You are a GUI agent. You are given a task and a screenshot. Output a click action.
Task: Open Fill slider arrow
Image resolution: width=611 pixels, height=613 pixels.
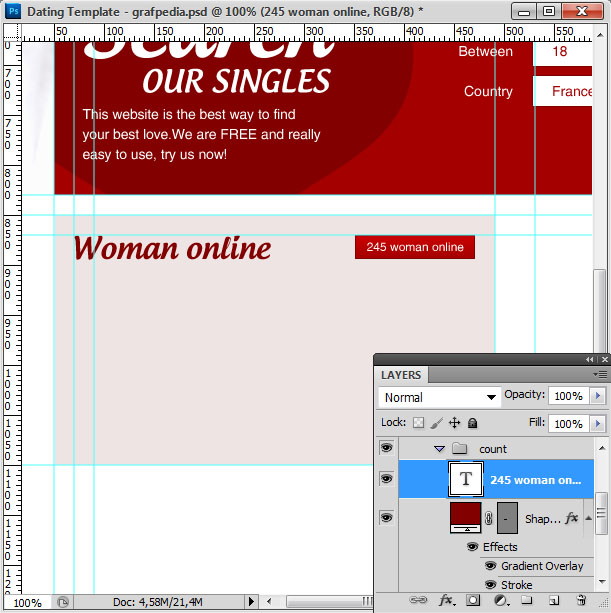point(598,423)
